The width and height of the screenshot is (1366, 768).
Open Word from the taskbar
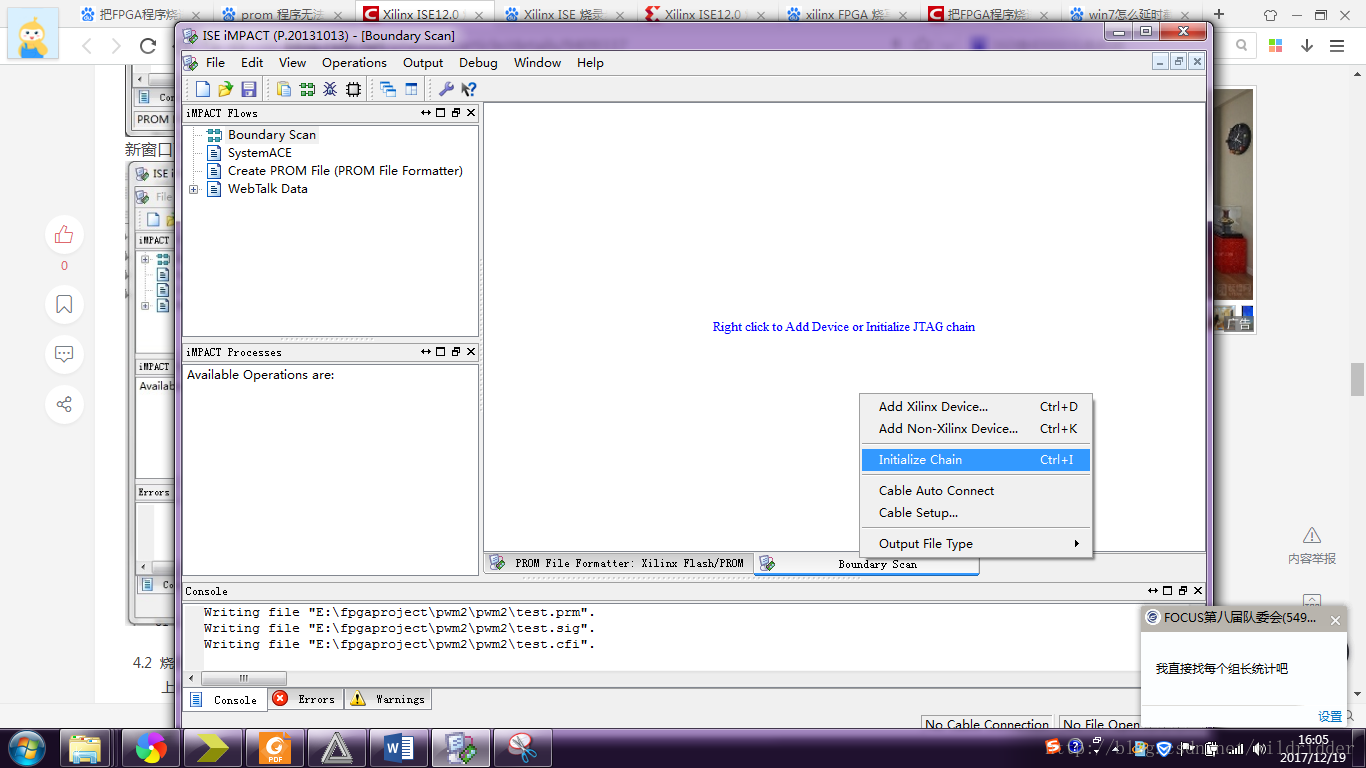coord(399,748)
